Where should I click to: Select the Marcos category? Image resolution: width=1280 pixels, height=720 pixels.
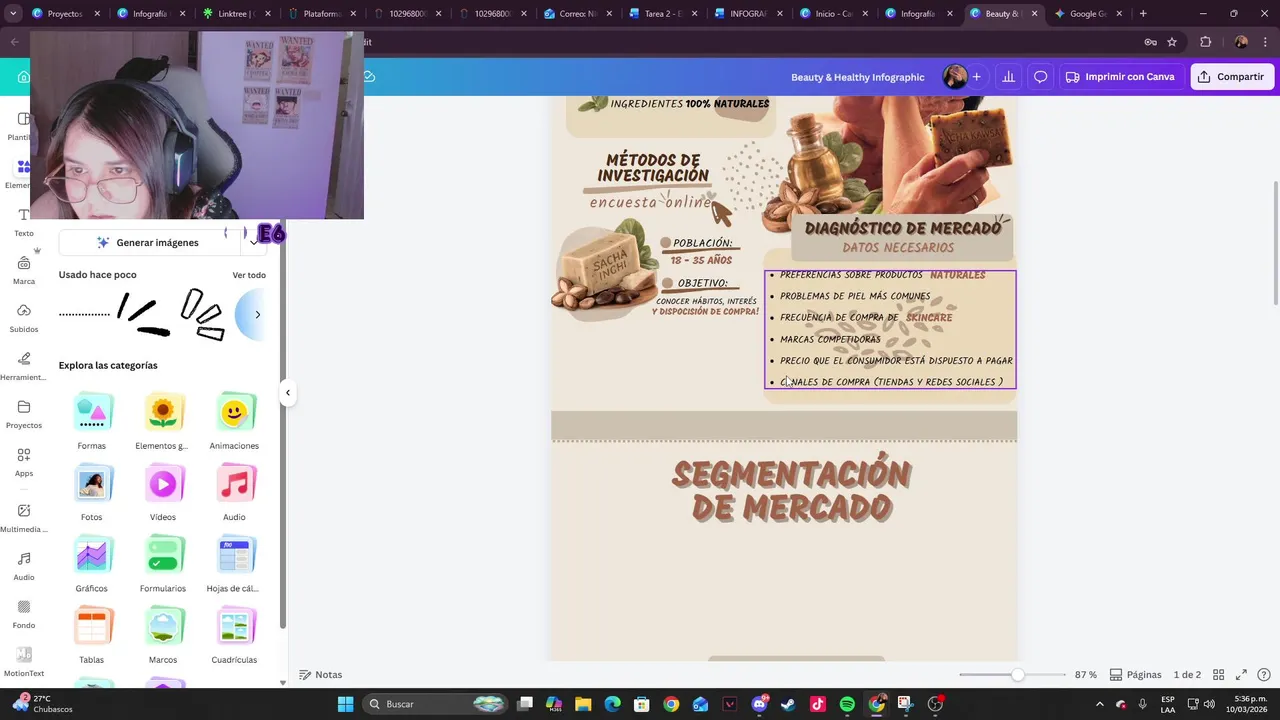(162, 636)
